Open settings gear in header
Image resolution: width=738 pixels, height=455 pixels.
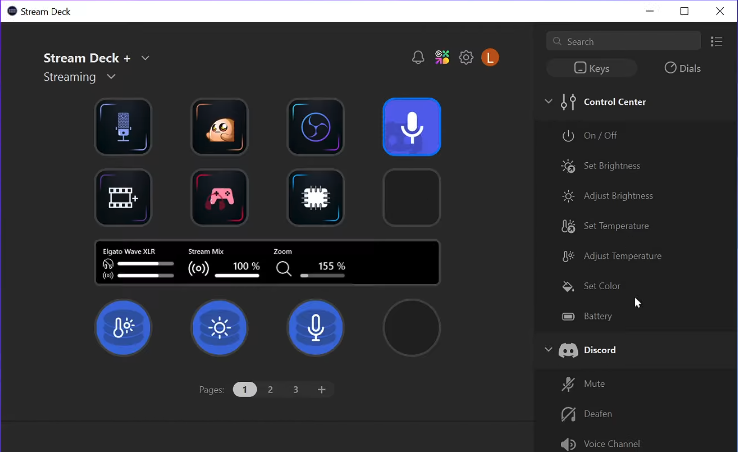(466, 58)
